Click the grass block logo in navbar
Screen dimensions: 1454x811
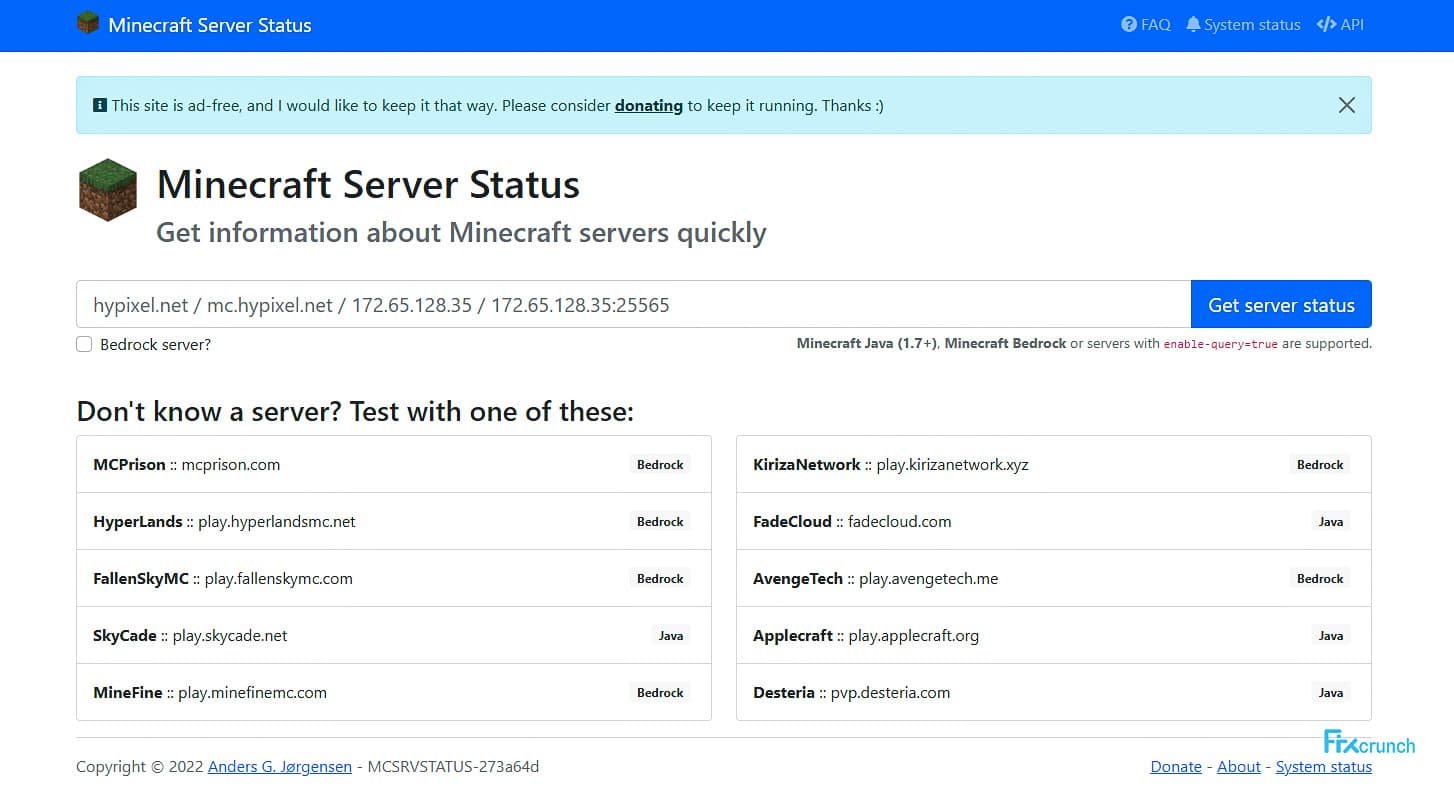coord(88,23)
